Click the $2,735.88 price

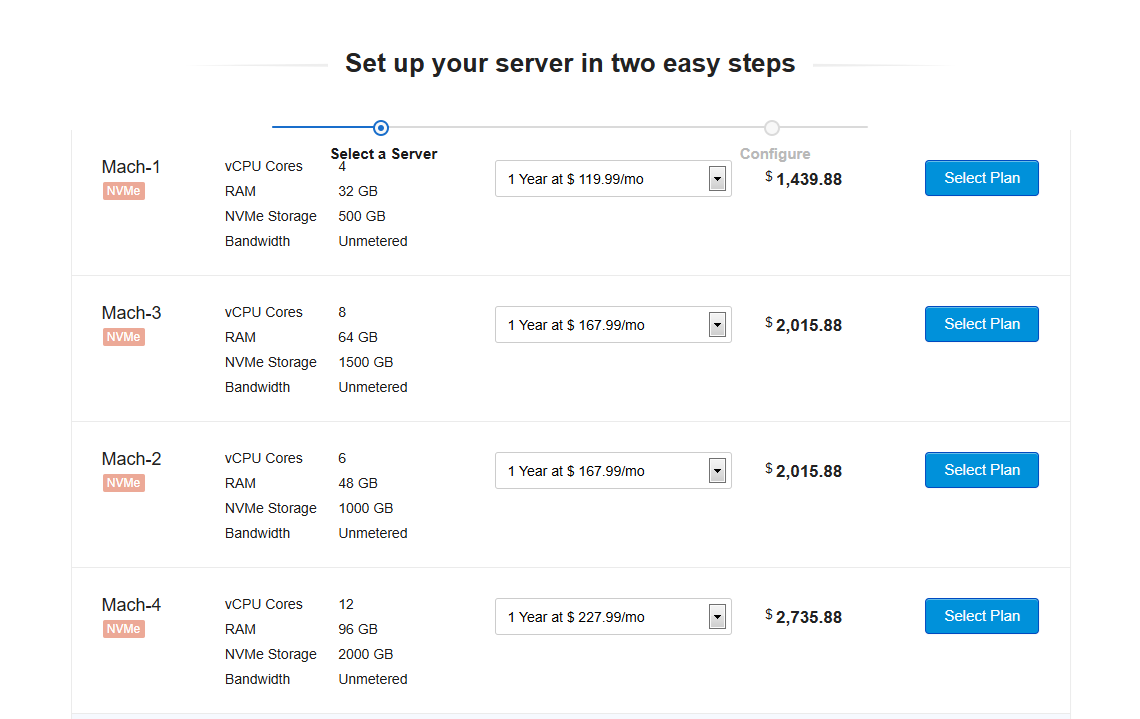[x=803, y=617]
